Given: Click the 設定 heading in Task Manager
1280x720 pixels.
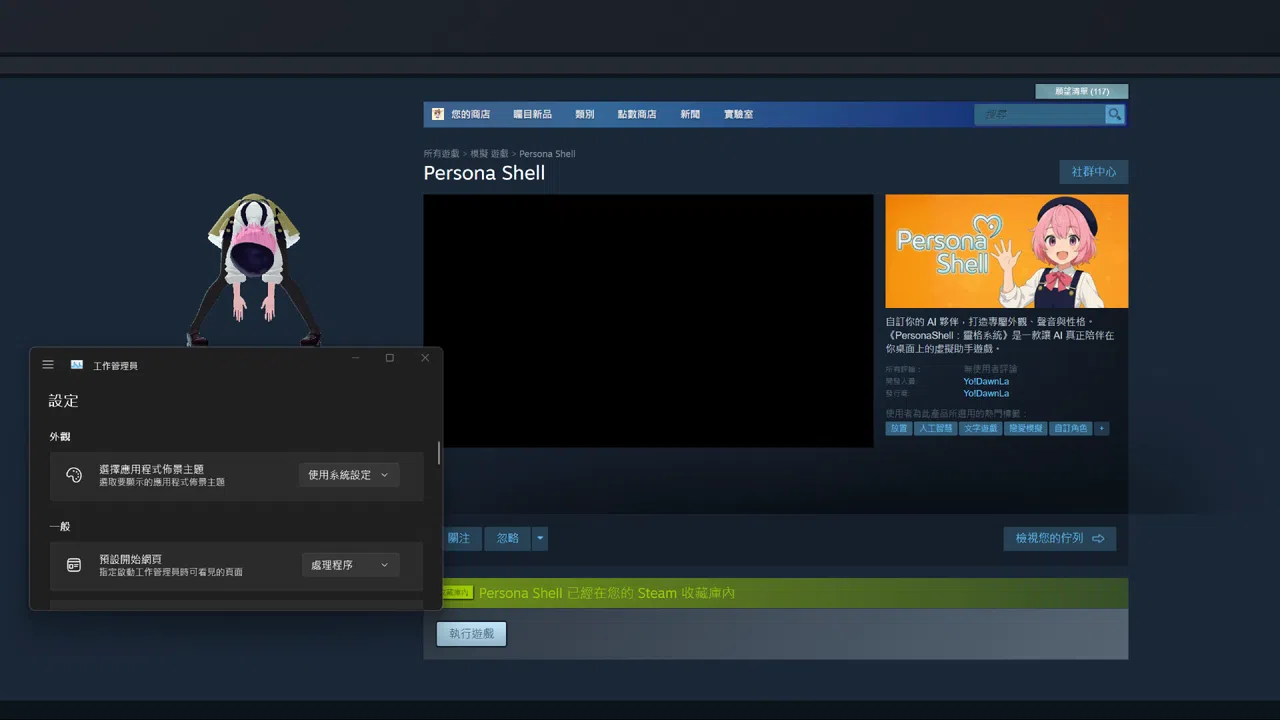Looking at the screenshot, I should click(x=63, y=401).
